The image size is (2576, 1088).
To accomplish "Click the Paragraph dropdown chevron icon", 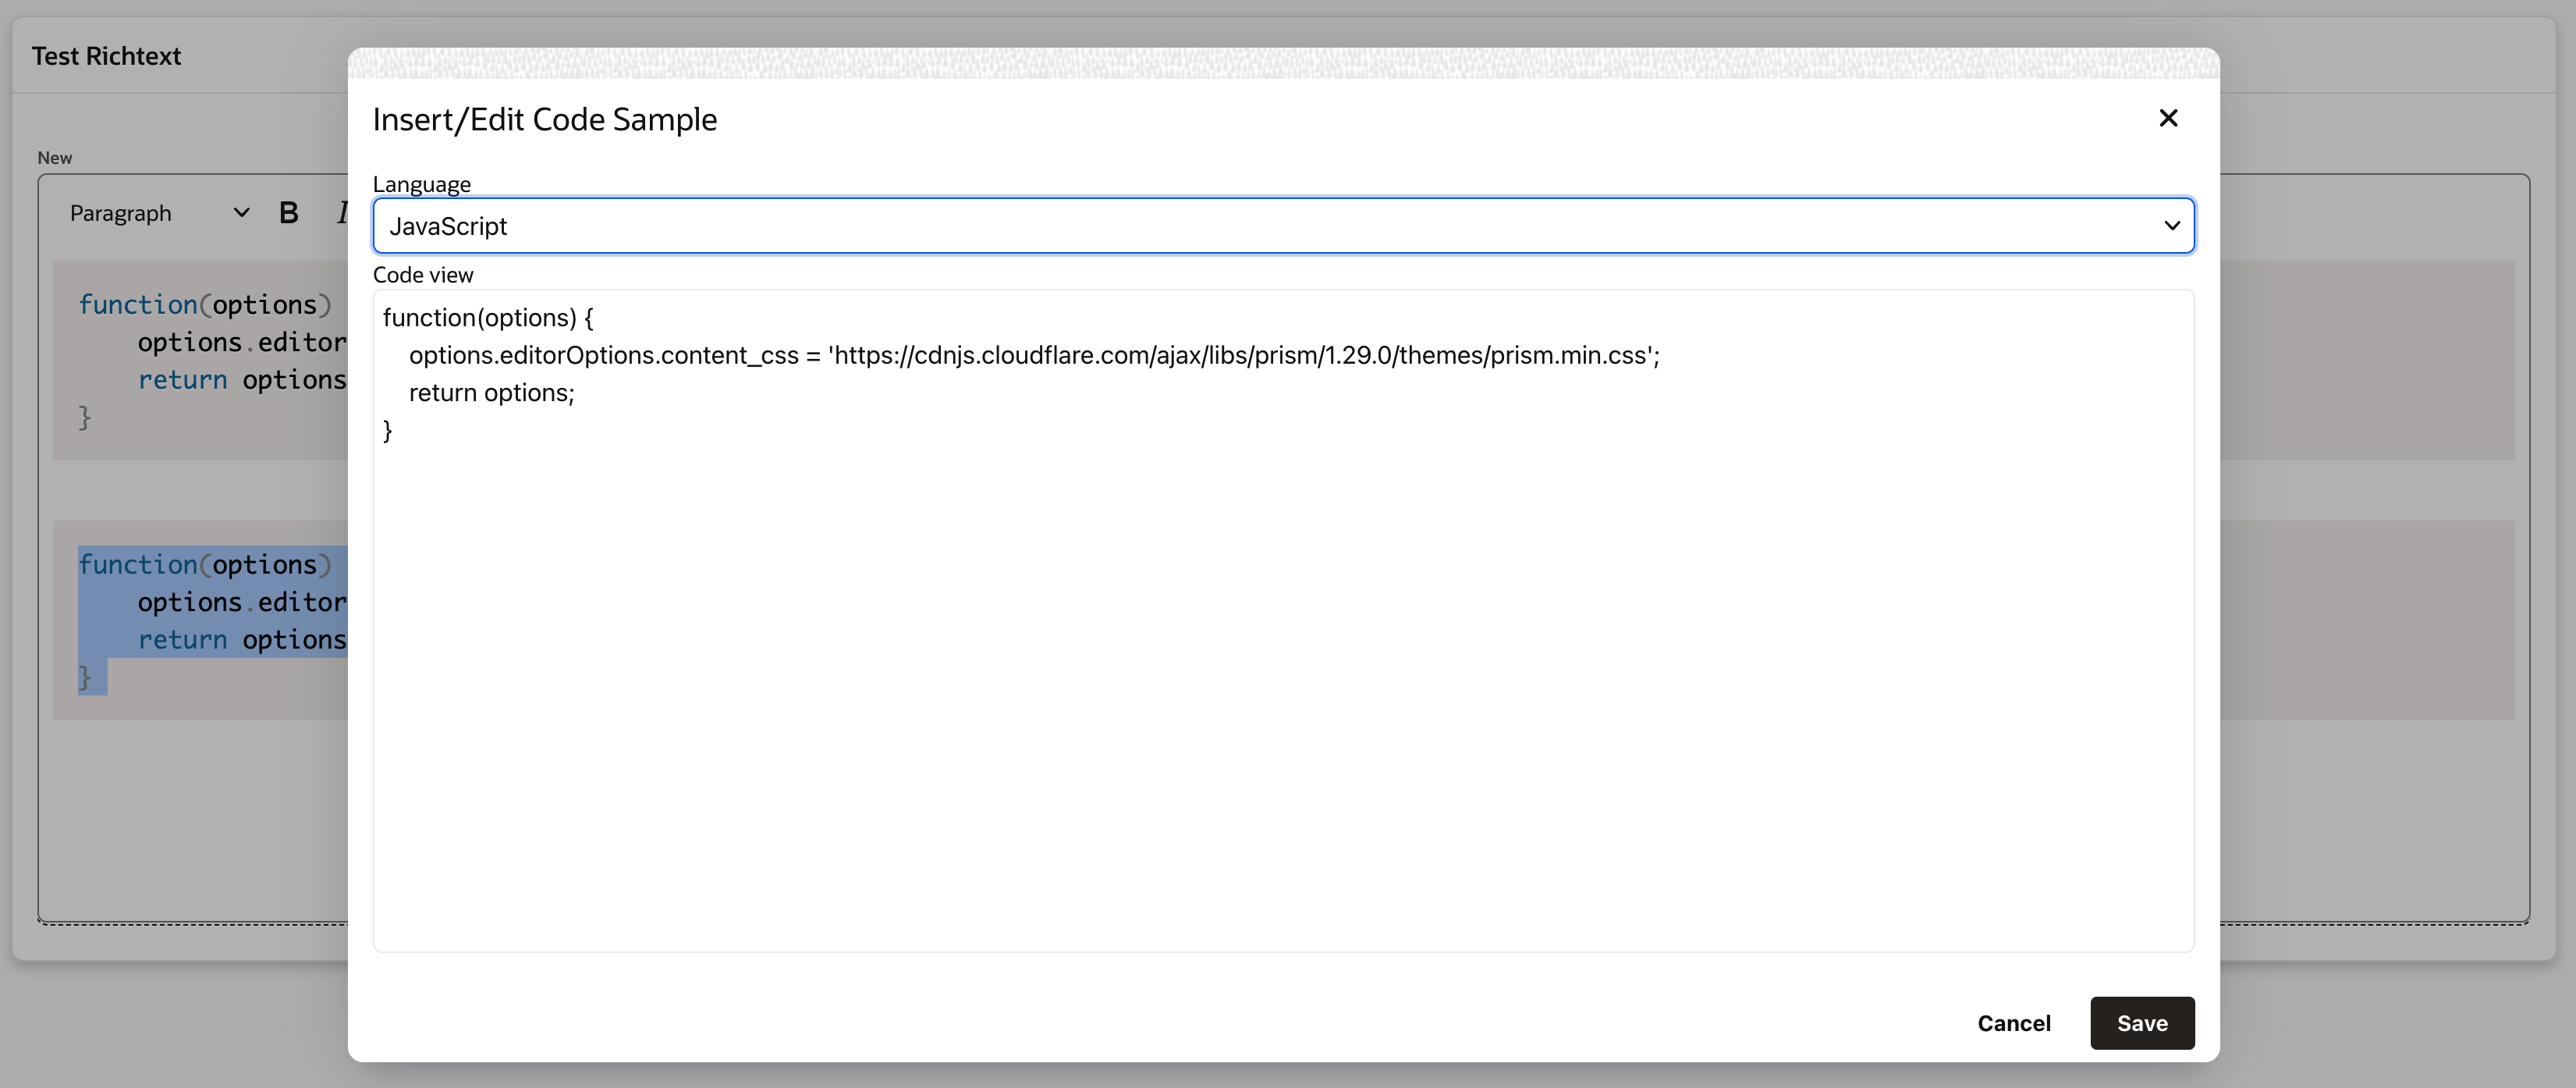I will (x=241, y=213).
